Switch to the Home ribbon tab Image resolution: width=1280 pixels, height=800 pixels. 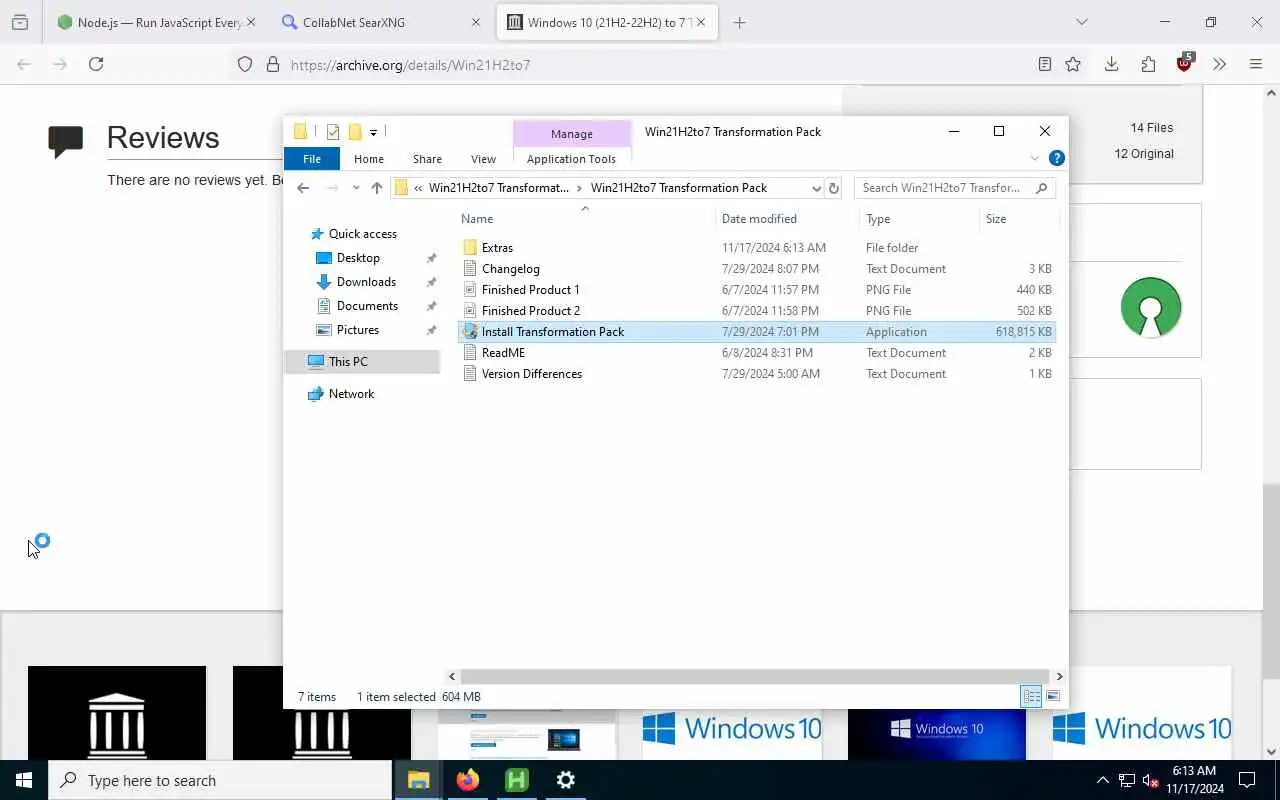pyautogui.click(x=369, y=159)
